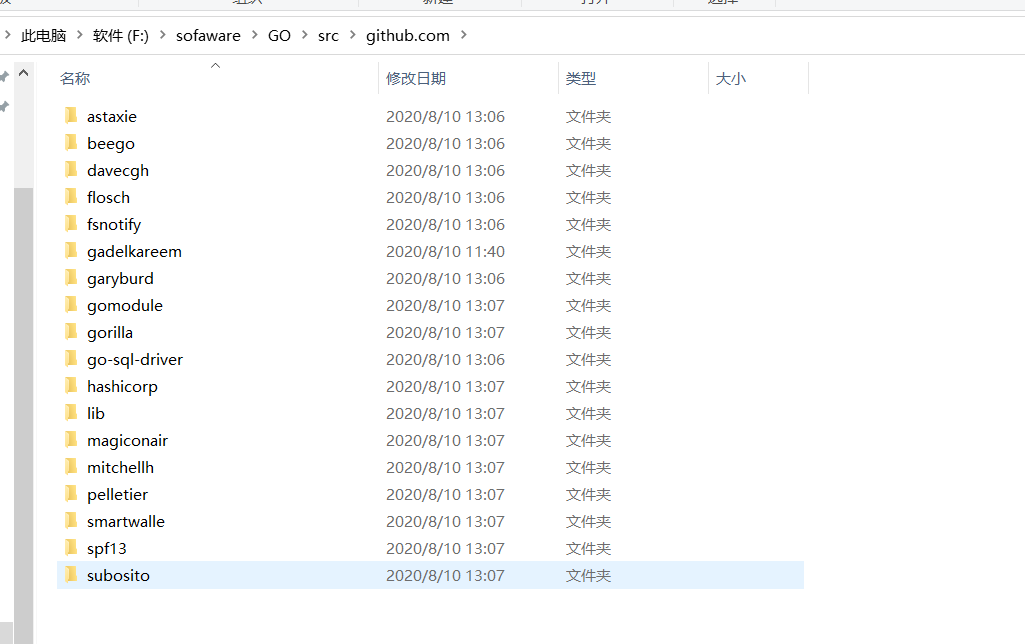Select the fsnotify folder name

(114, 225)
